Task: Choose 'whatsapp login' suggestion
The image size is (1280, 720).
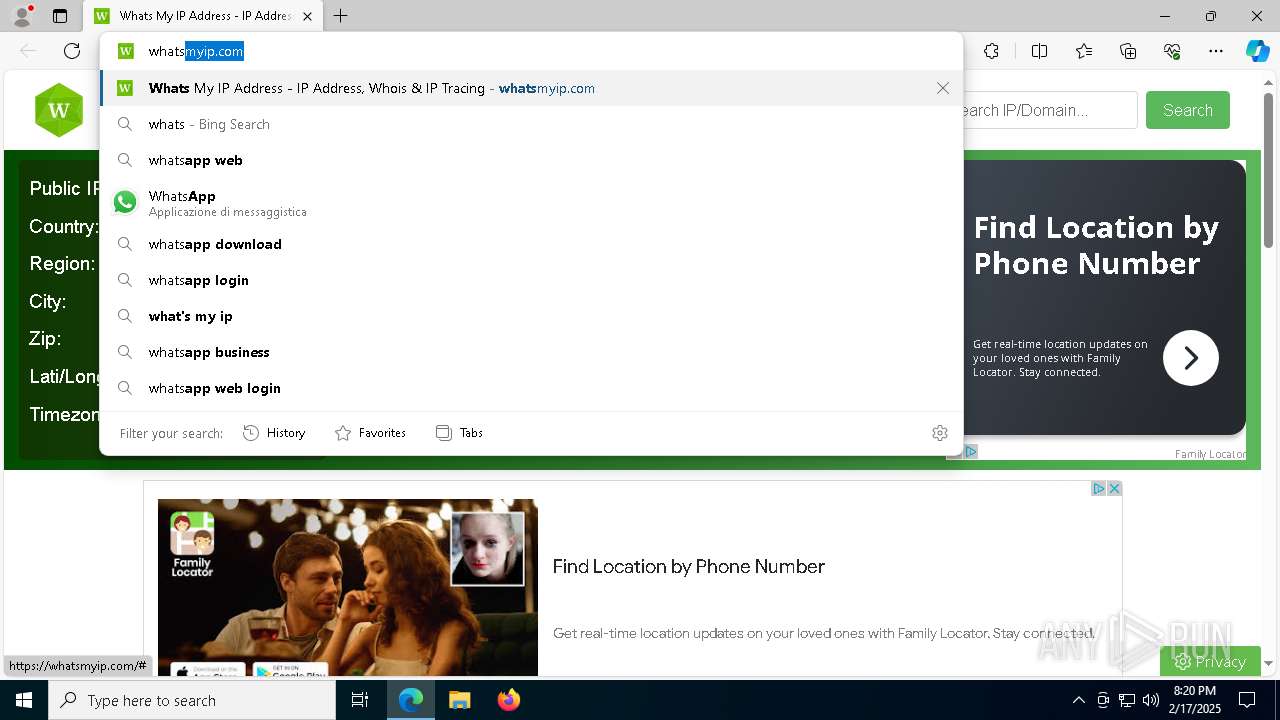Action: [531, 280]
